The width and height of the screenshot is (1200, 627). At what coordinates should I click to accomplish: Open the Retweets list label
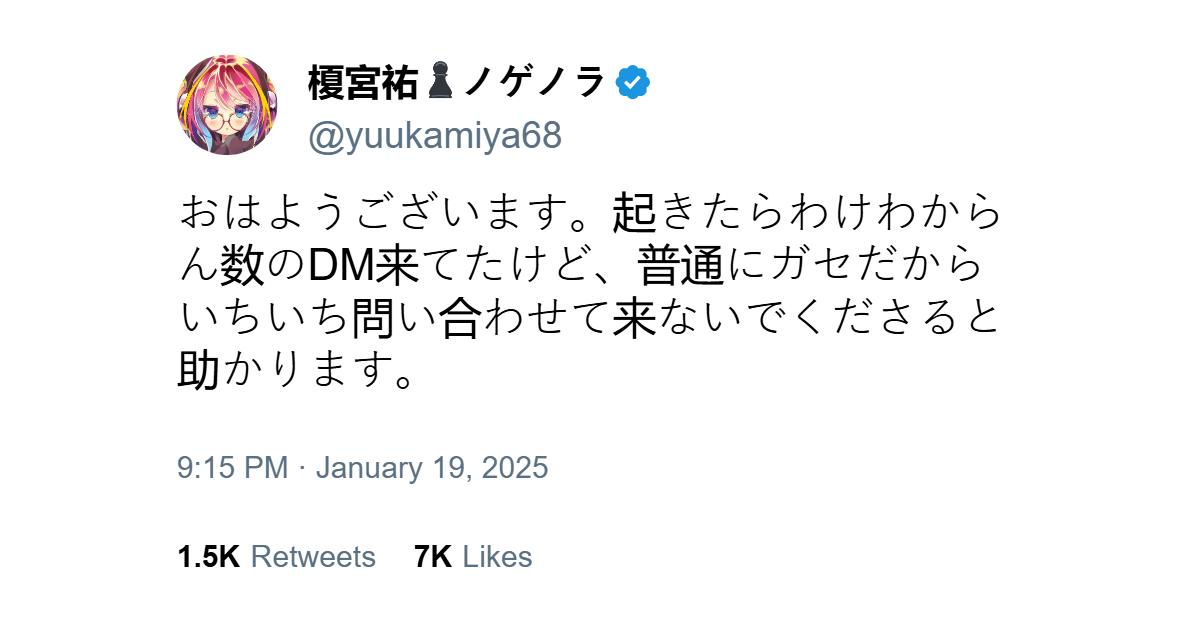(313, 557)
